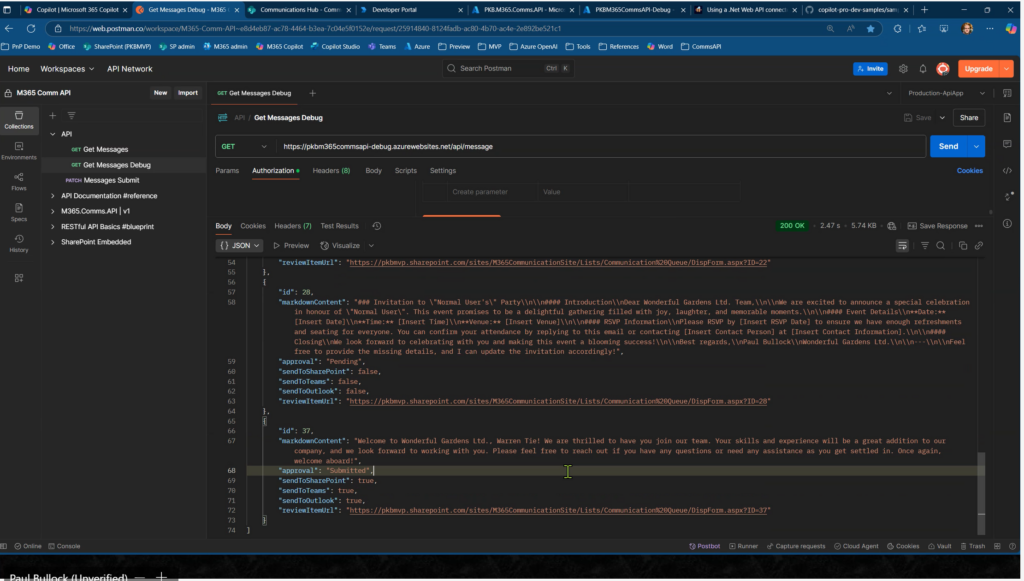Reload the browser page

31,29
